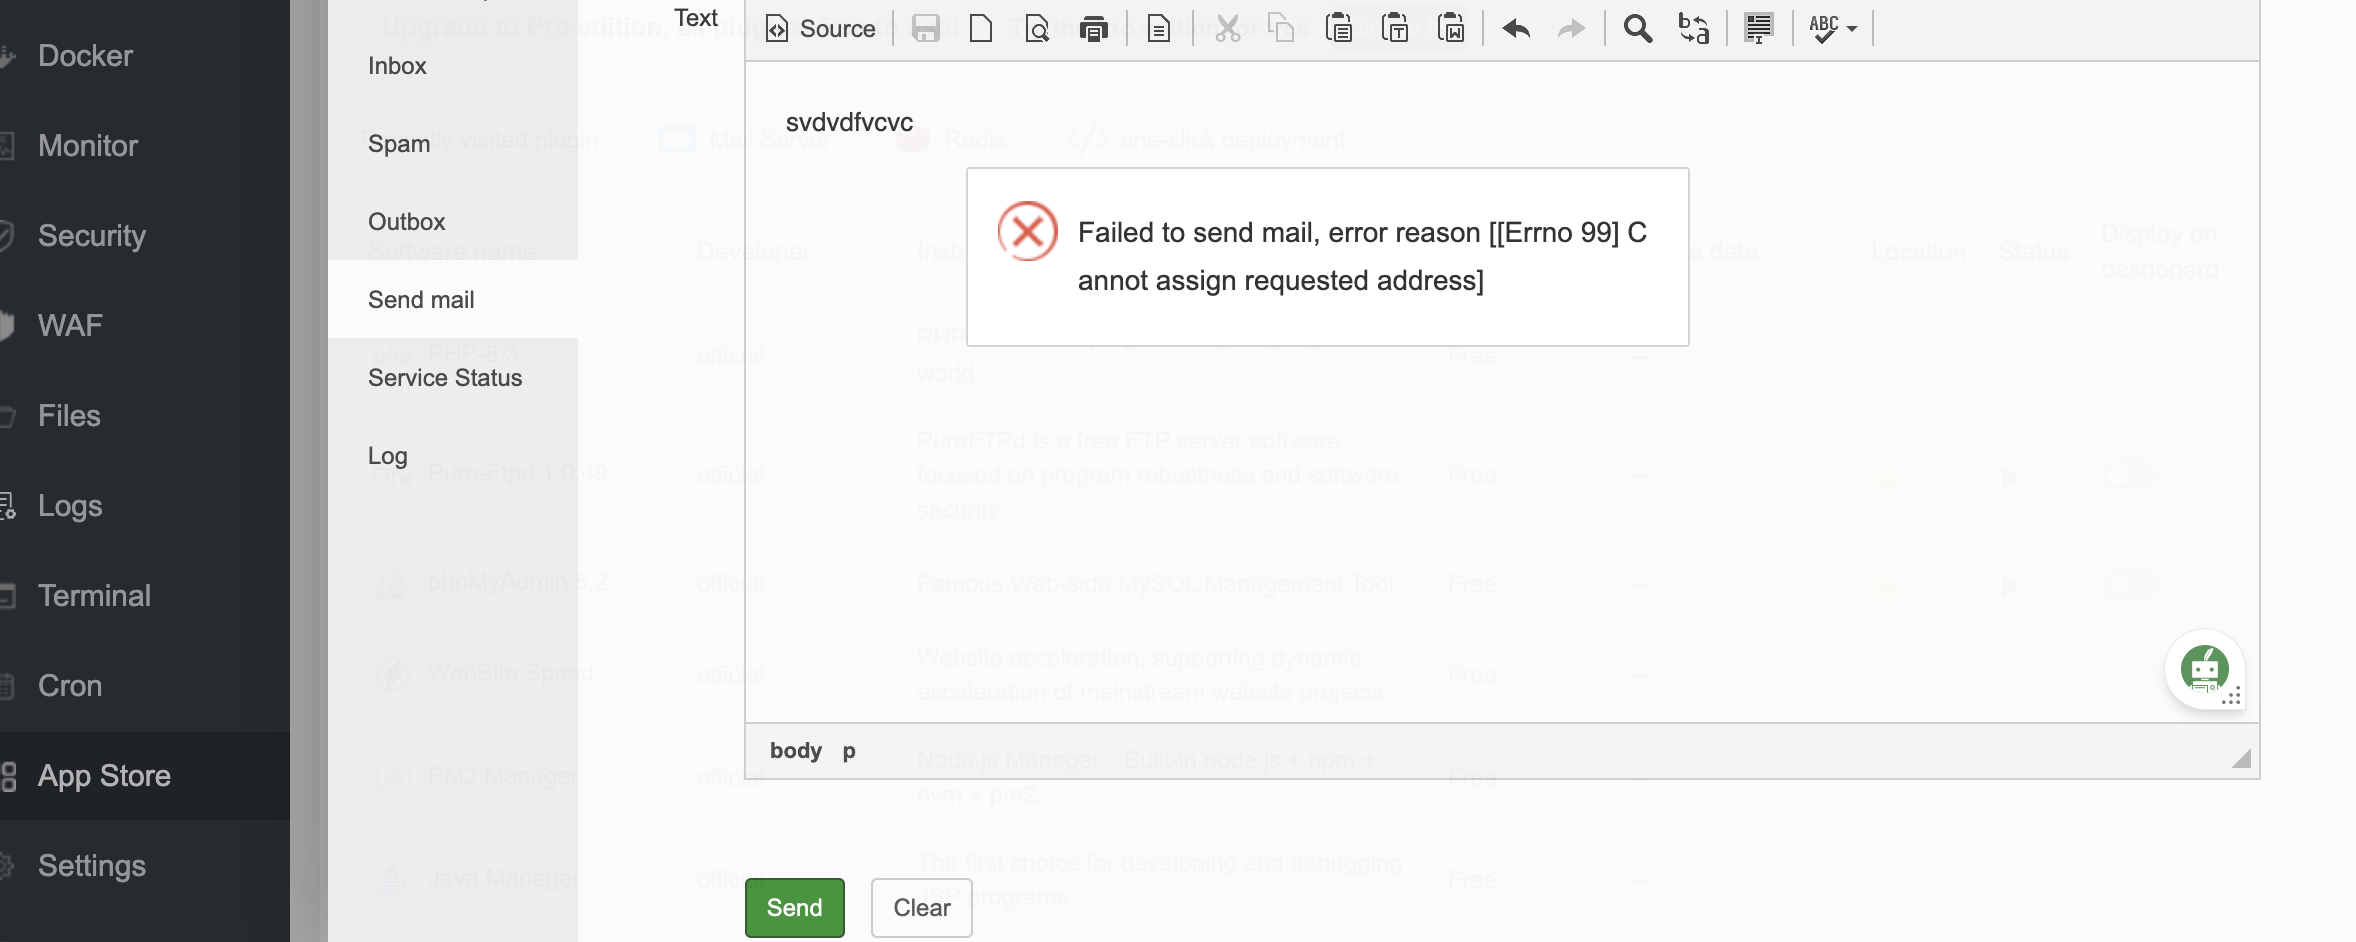Click the Clear button
This screenshot has width=2356, height=942.
coord(922,908)
